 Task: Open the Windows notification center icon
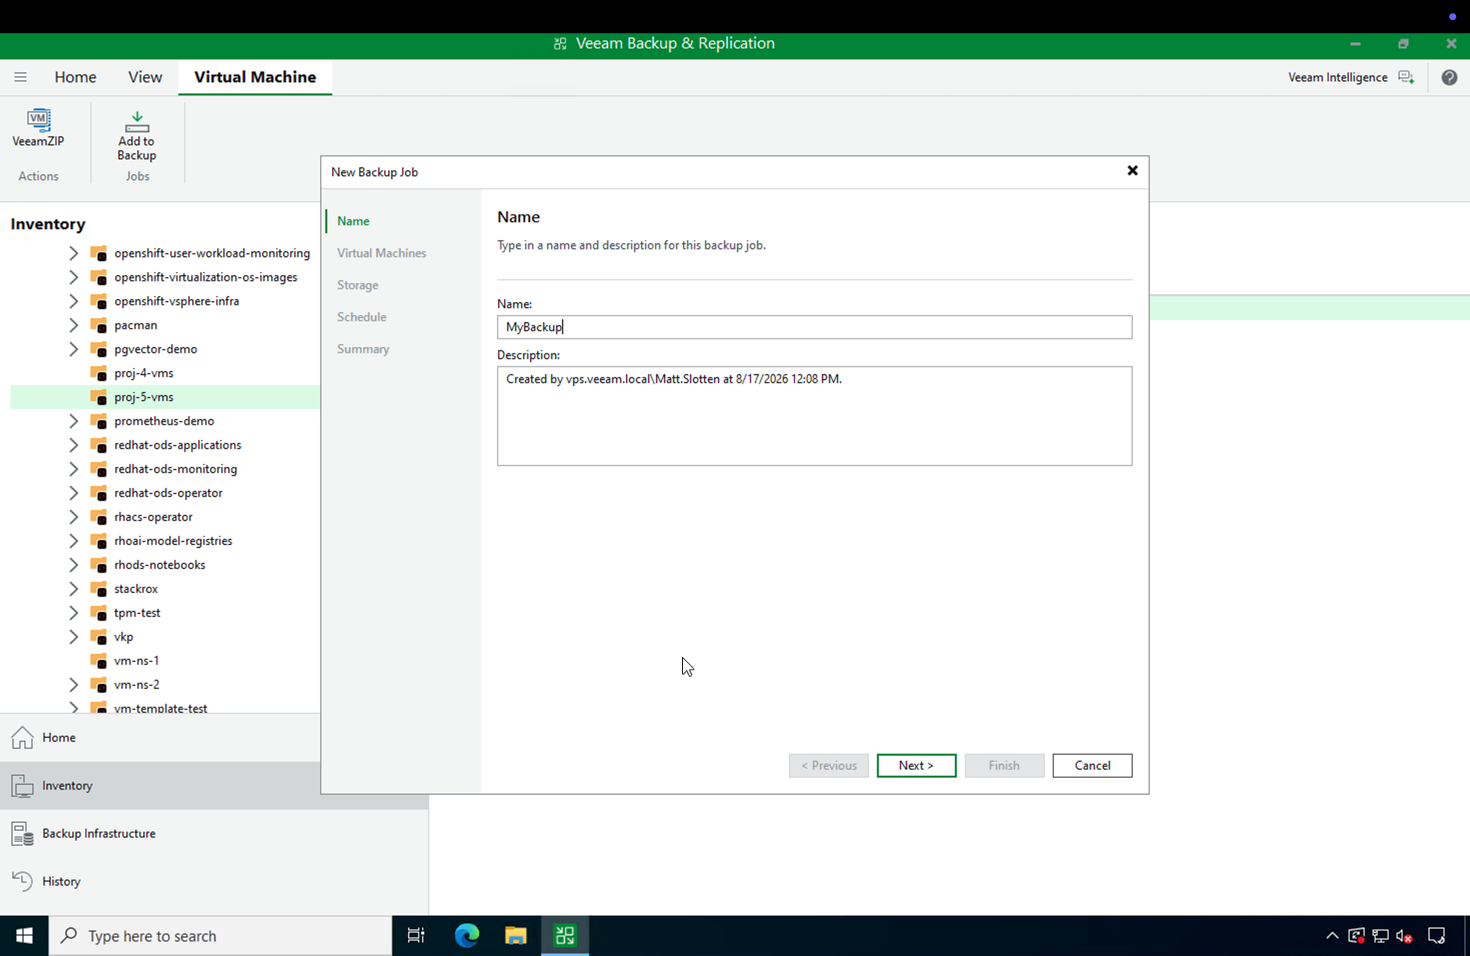1437,936
